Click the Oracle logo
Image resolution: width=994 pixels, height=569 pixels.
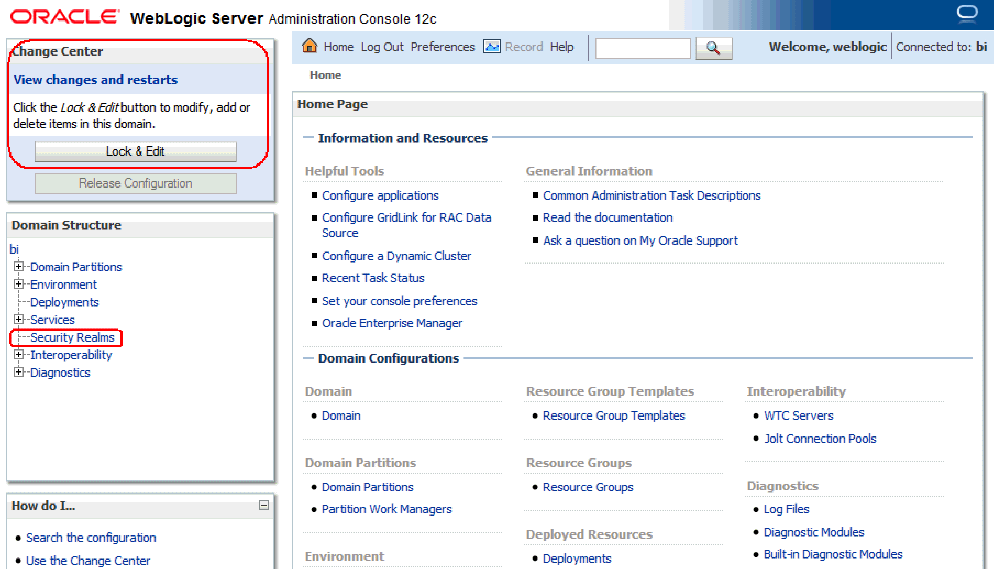pos(64,16)
